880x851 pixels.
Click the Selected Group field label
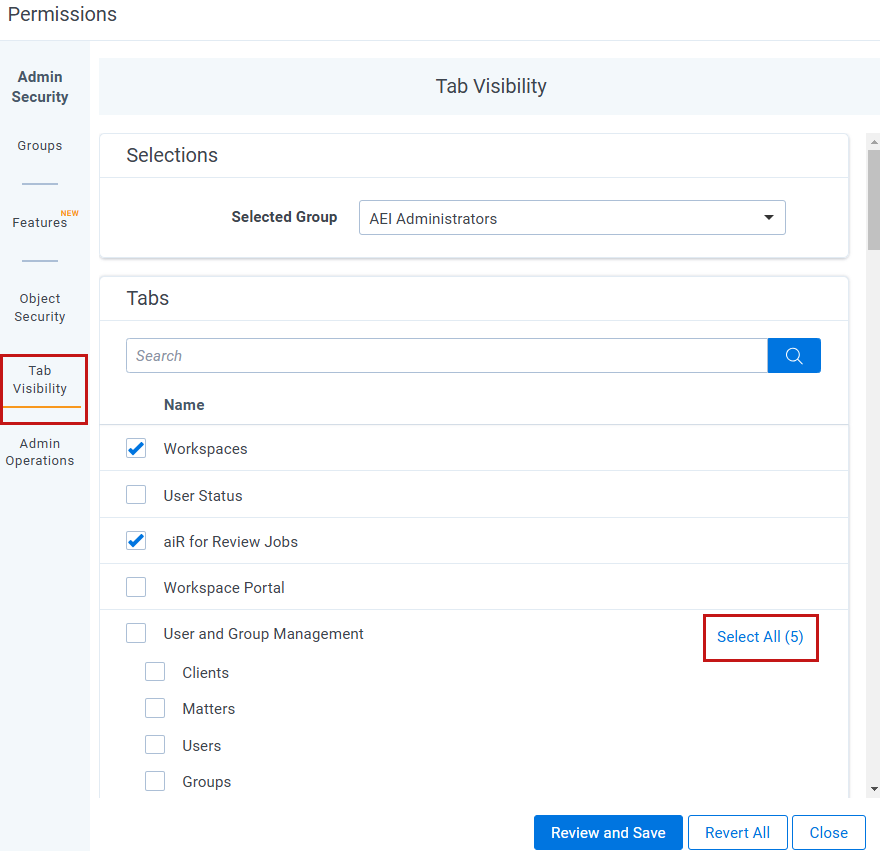285,217
